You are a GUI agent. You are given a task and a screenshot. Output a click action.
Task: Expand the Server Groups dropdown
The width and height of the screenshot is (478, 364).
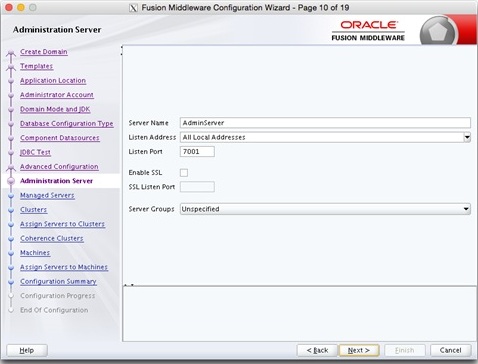pos(325,209)
